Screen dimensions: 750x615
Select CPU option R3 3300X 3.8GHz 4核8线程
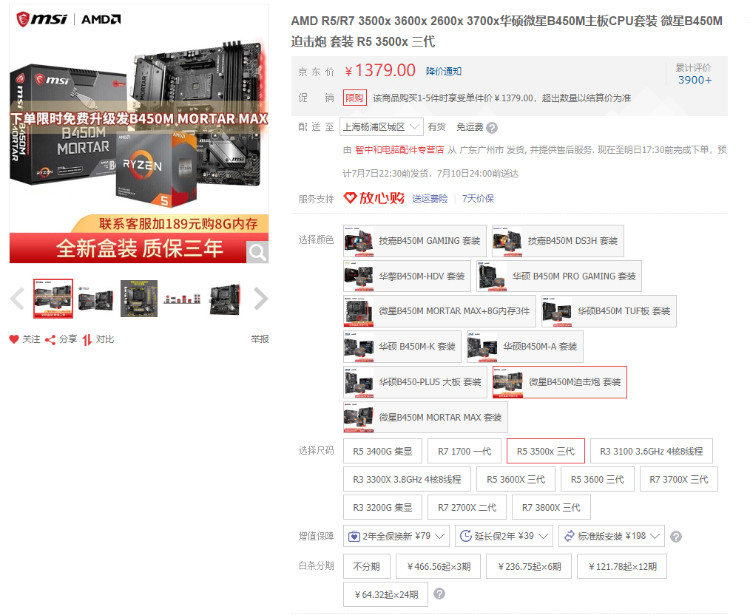pyautogui.click(x=407, y=479)
